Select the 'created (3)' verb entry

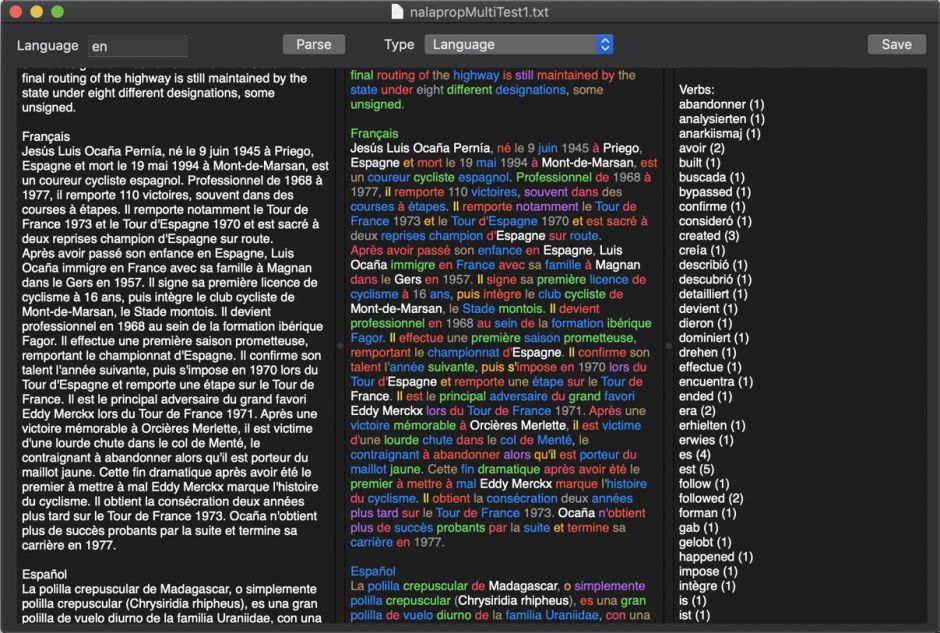[x=713, y=235]
